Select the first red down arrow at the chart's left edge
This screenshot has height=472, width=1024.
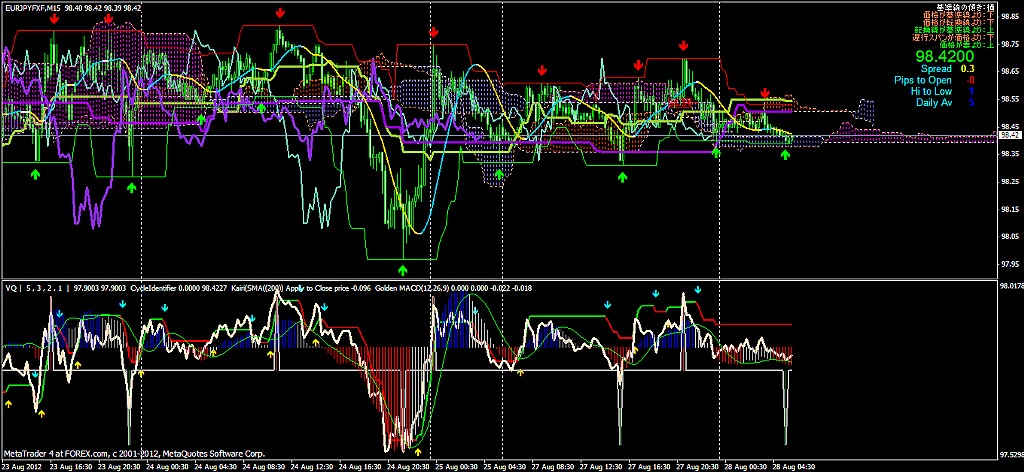tap(54, 19)
